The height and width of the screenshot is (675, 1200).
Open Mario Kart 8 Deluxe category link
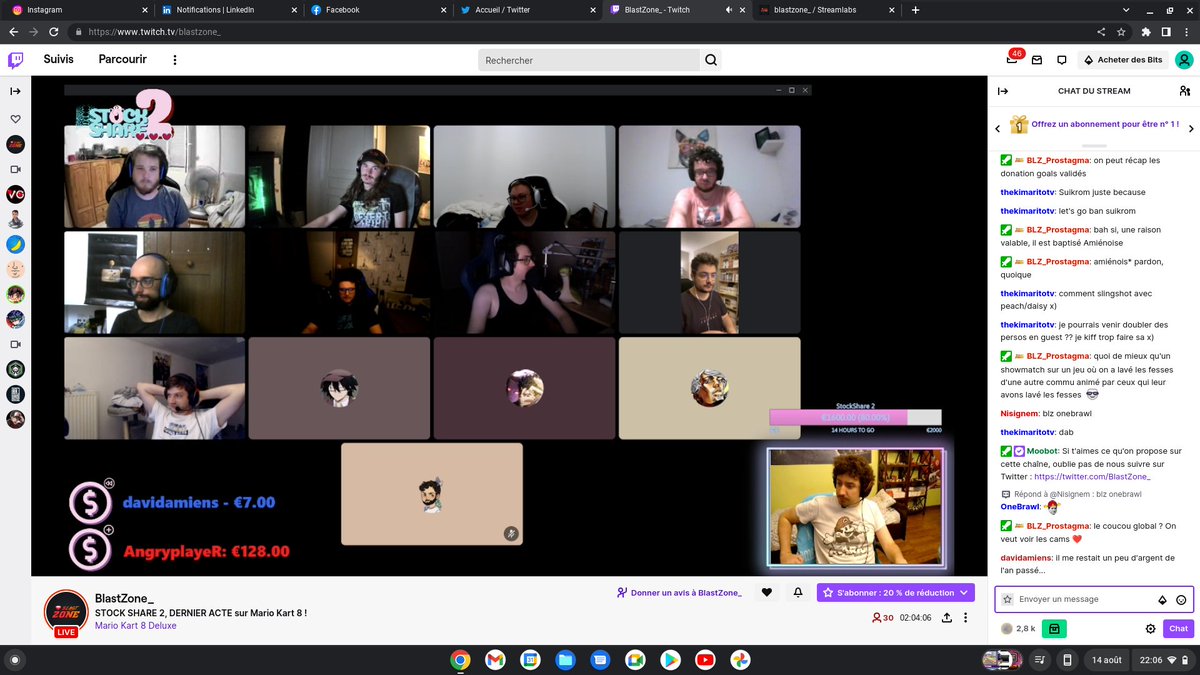(x=136, y=626)
